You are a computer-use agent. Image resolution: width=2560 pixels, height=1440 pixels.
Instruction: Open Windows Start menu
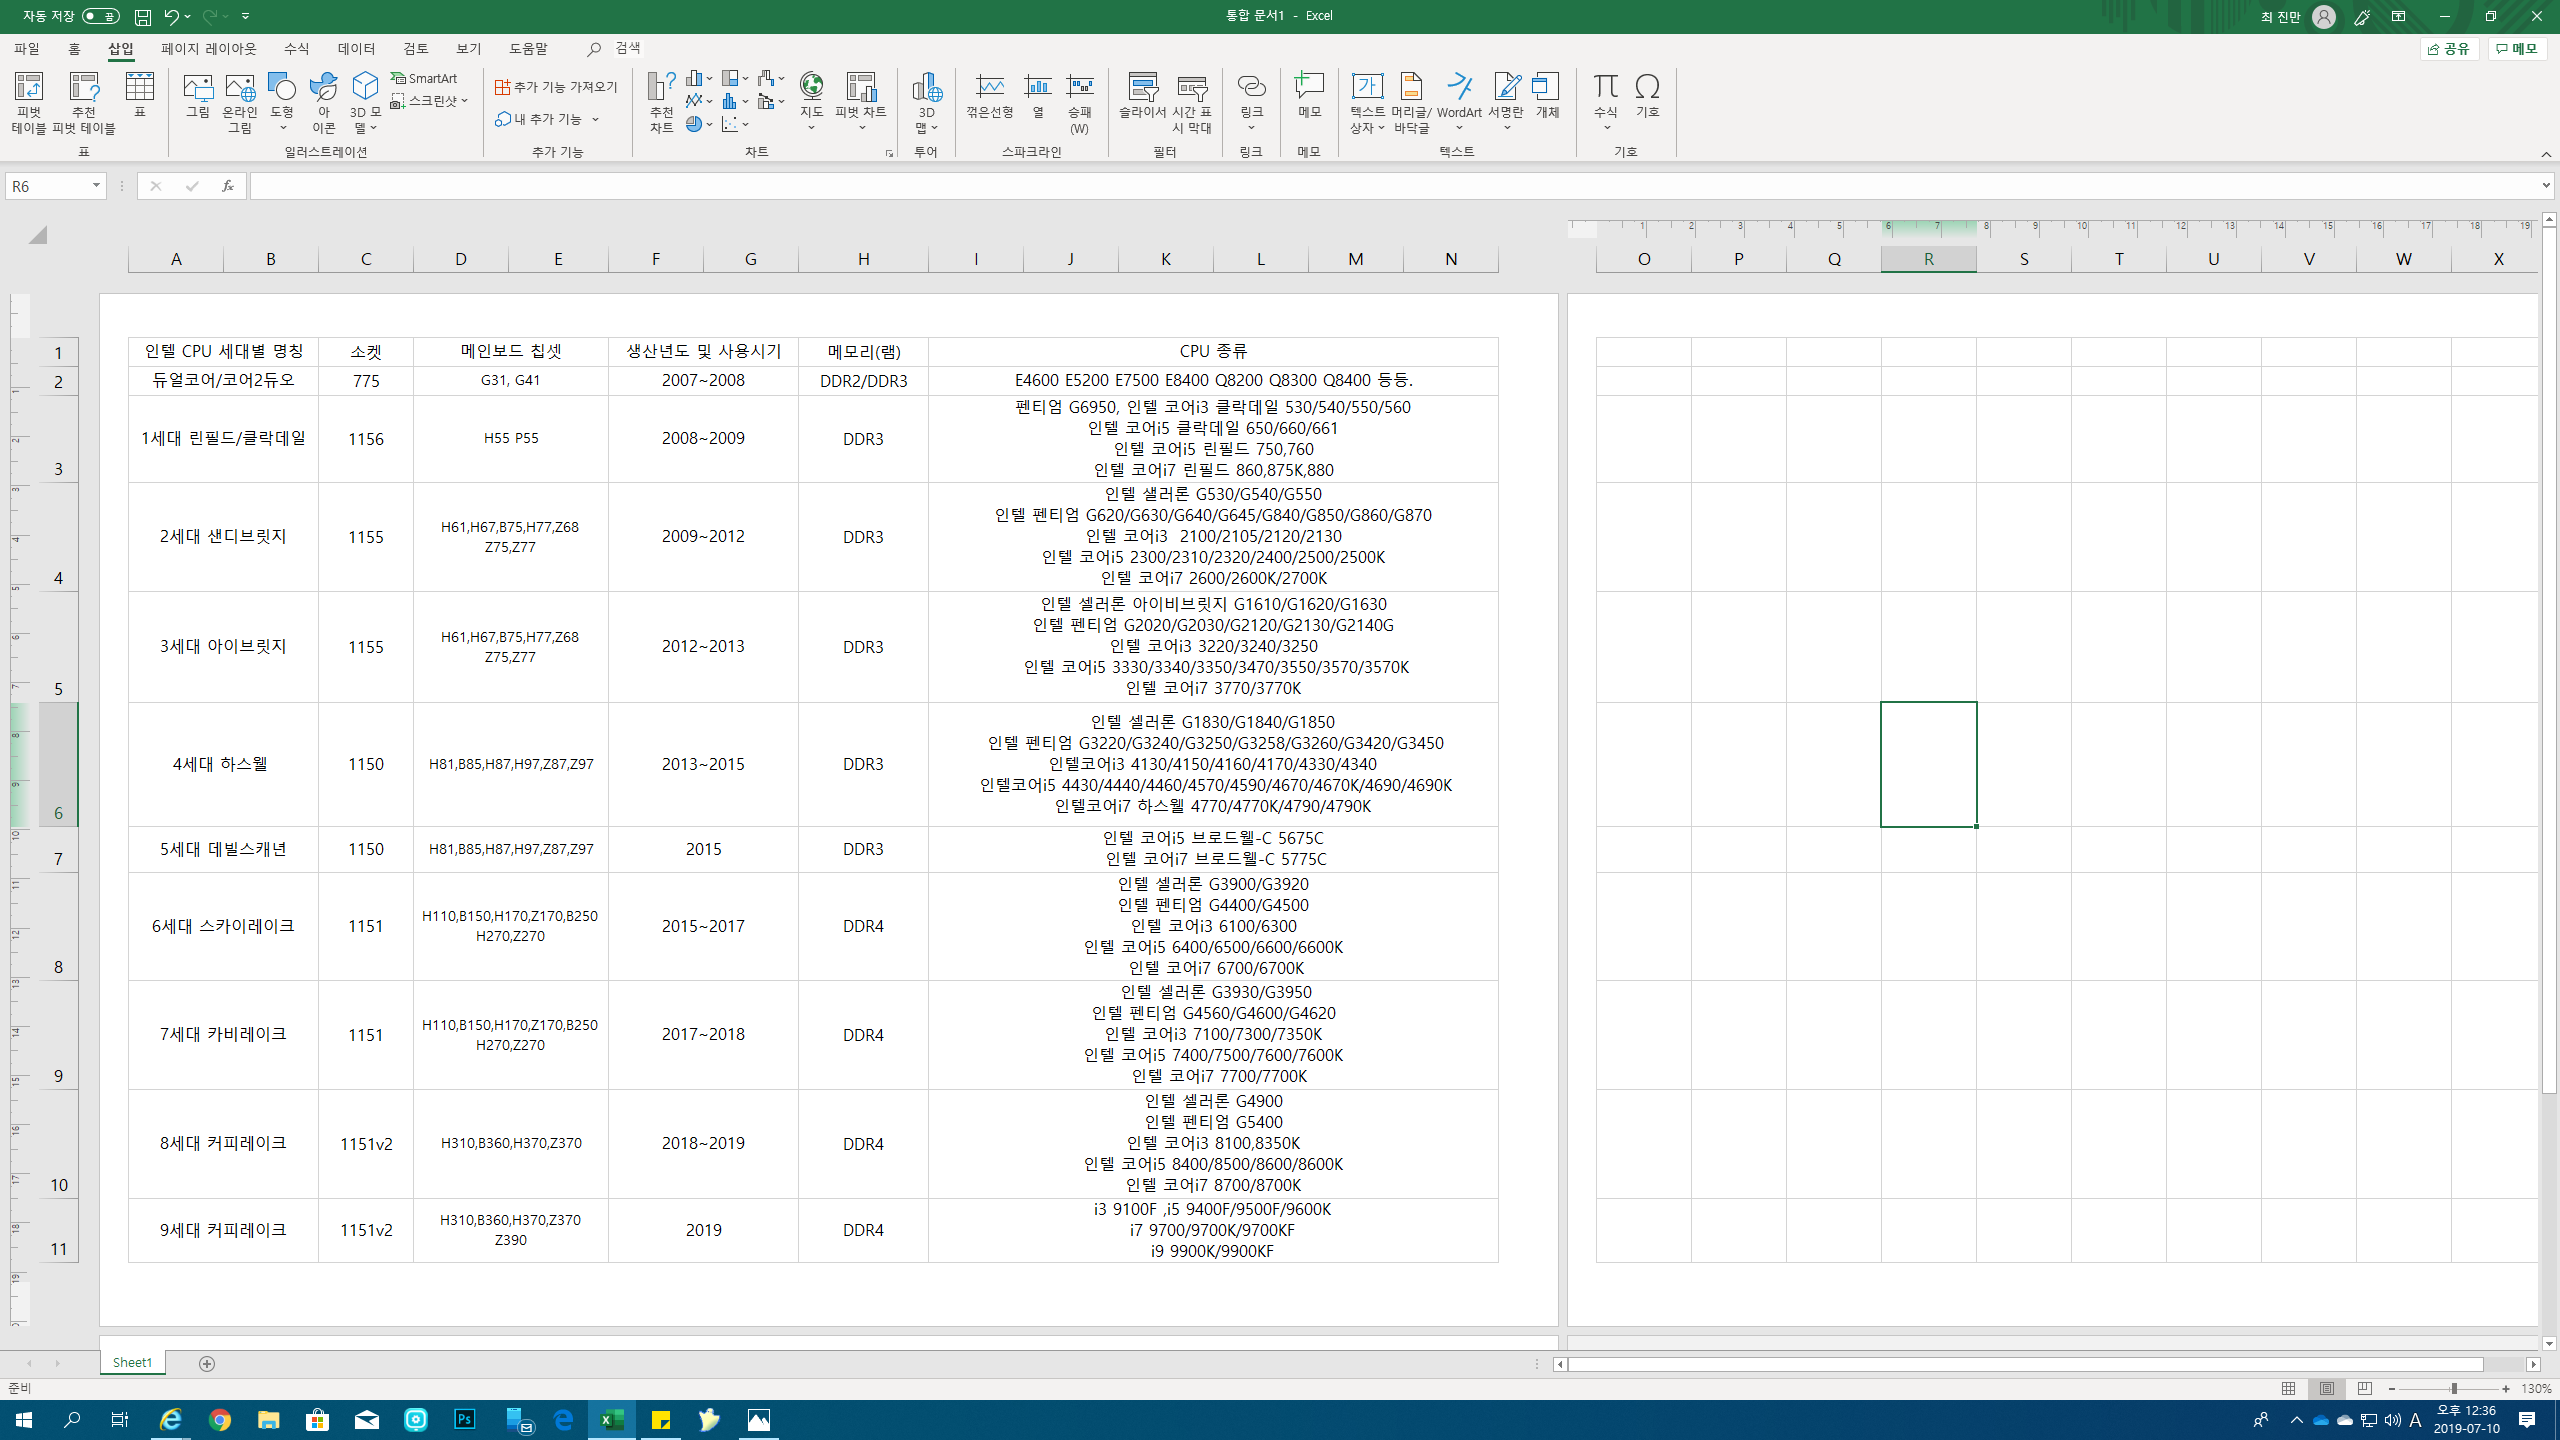(x=24, y=1420)
